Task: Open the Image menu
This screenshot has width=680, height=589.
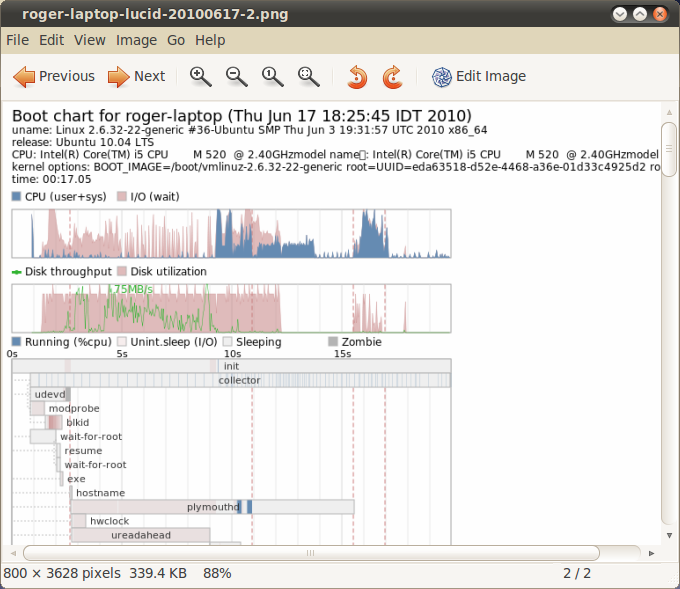Action: click(136, 40)
